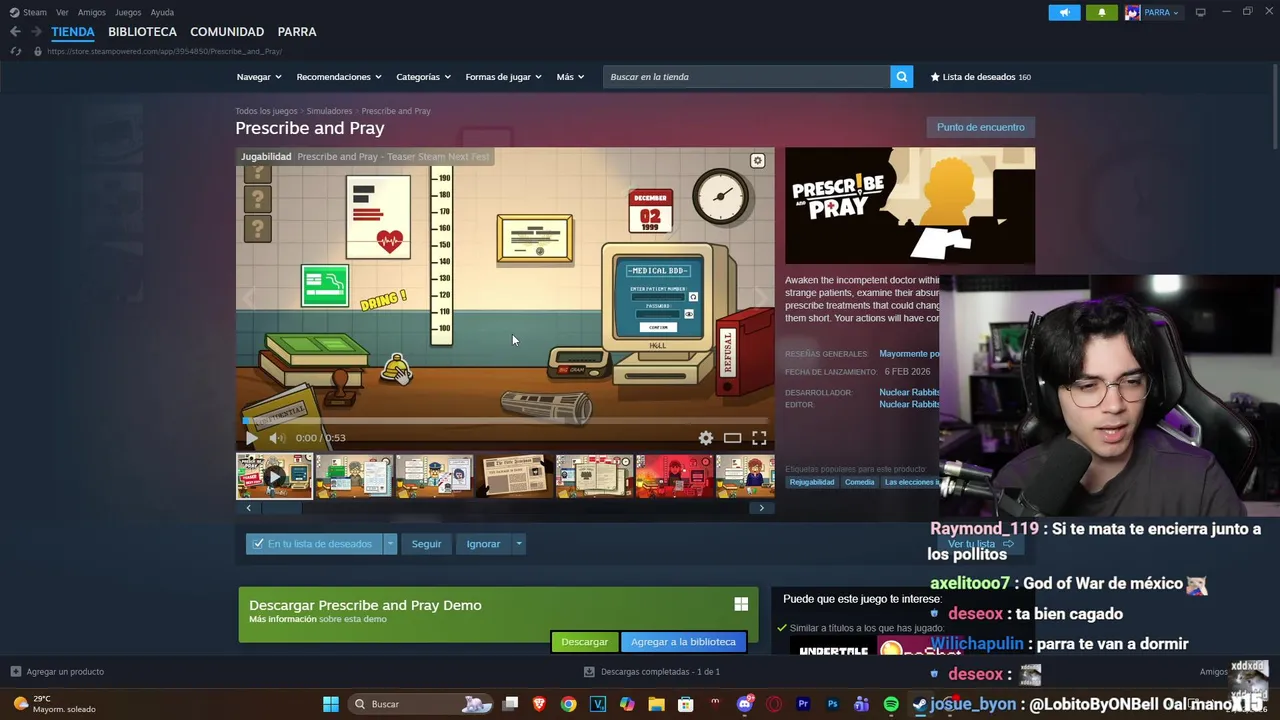Viewport: 1280px width, 720px height.
Task: Make the trailer fullscreen
Action: click(x=759, y=438)
